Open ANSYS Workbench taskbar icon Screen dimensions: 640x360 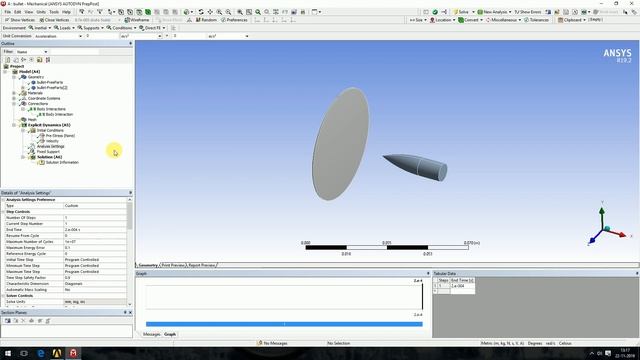click(57, 353)
